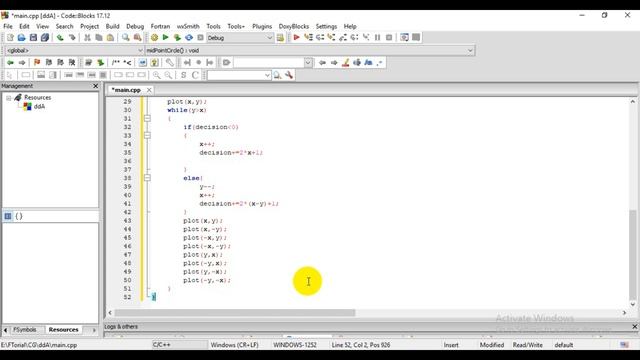The height and width of the screenshot is (360, 640).
Task: Close the *main.cpp editor tab
Action: [149, 90]
